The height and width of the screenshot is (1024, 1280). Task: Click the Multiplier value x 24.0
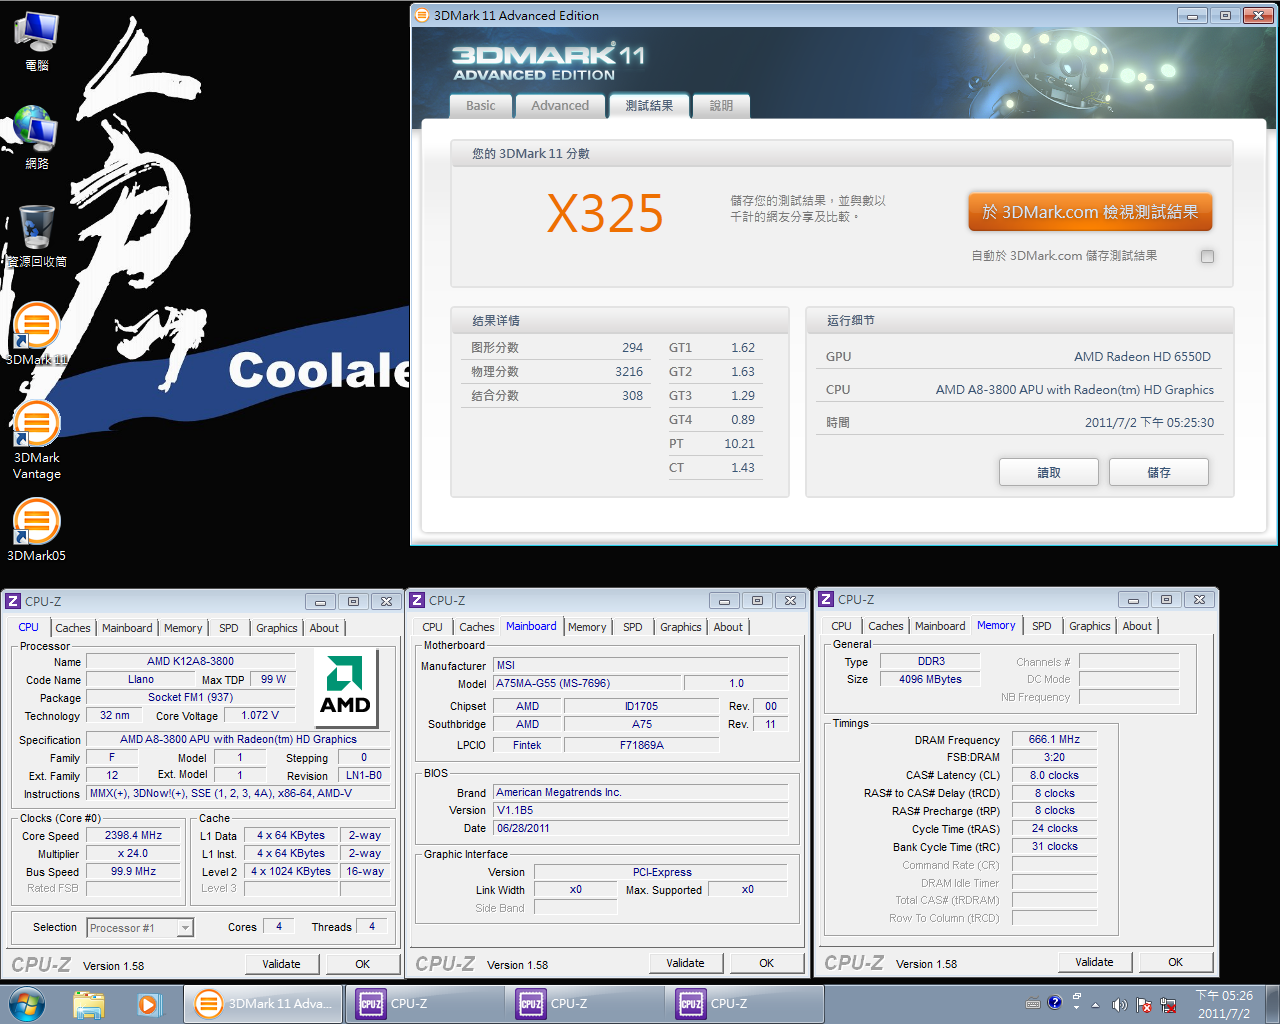(134, 854)
